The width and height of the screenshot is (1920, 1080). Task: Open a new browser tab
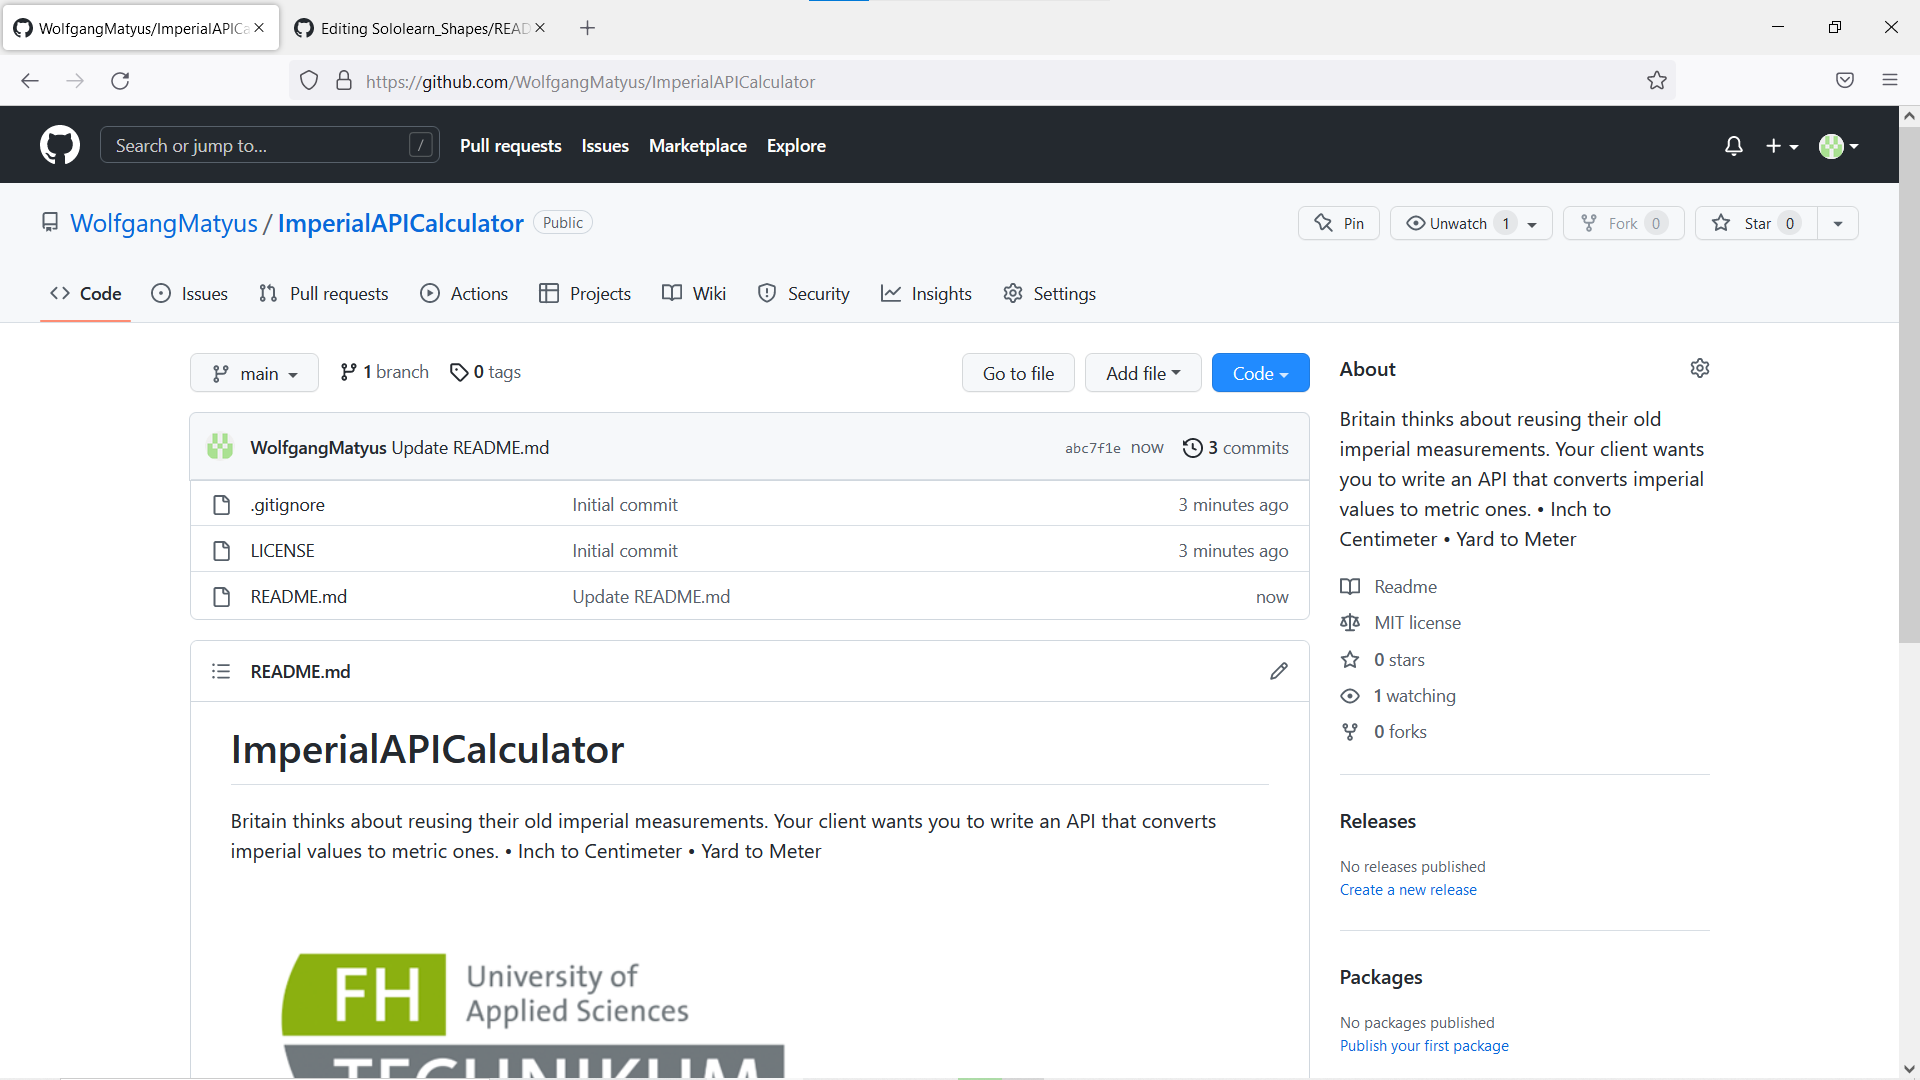(587, 28)
